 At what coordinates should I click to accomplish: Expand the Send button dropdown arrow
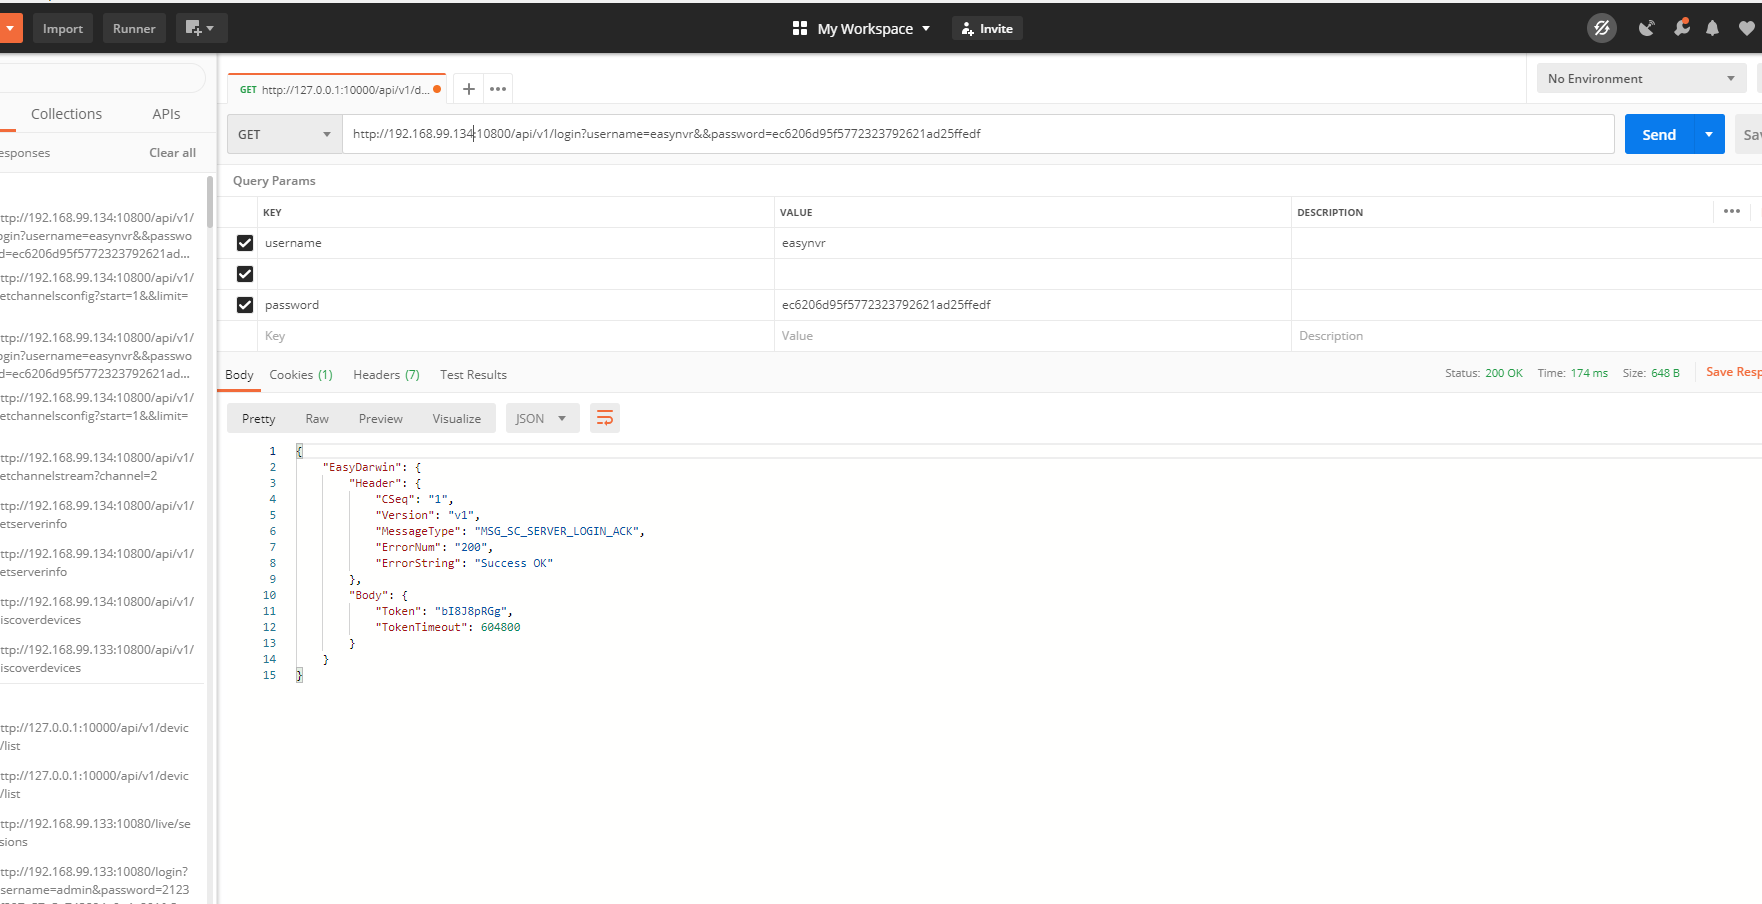[x=1709, y=134]
